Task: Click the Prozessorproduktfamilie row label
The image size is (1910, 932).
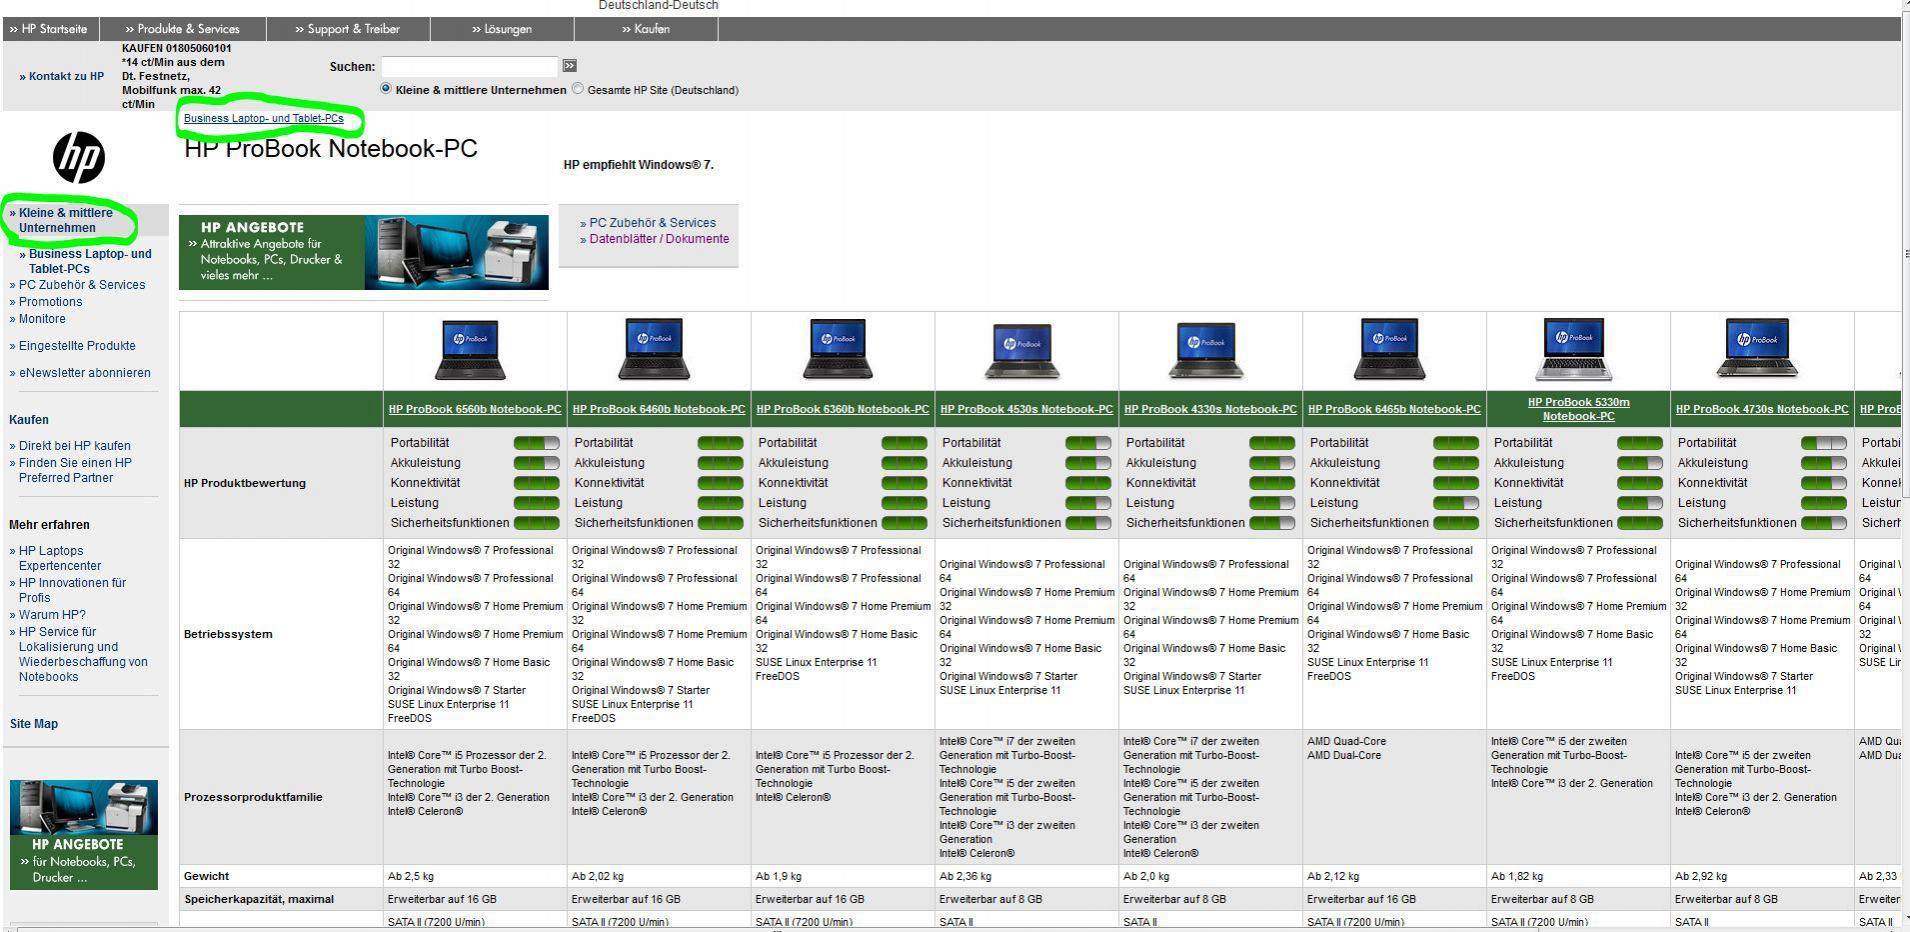Action: (253, 797)
